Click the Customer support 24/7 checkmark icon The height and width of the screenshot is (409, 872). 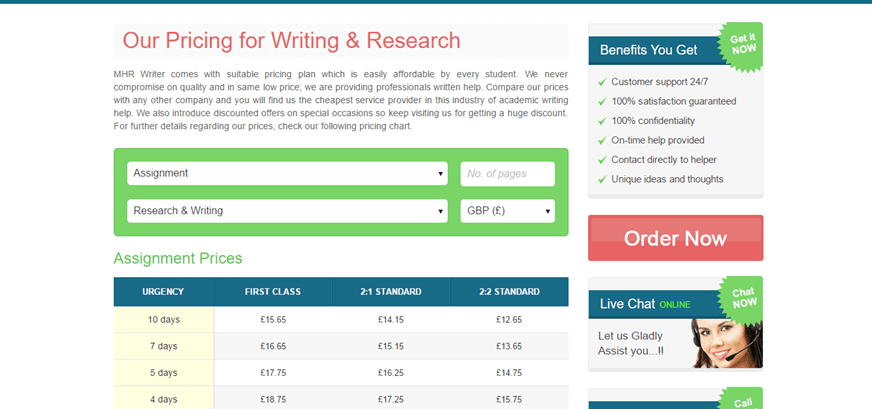(602, 82)
